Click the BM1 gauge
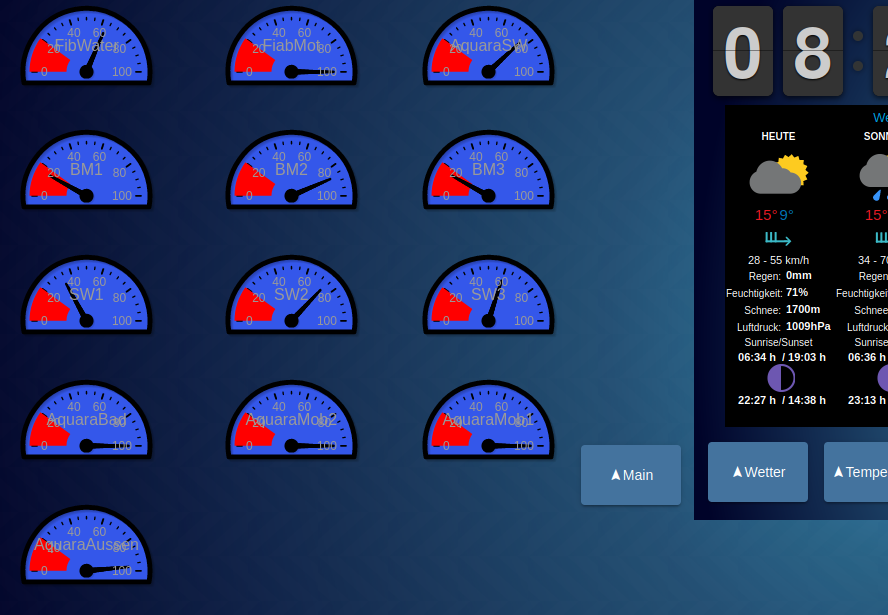The image size is (888, 615). click(x=87, y=170)
